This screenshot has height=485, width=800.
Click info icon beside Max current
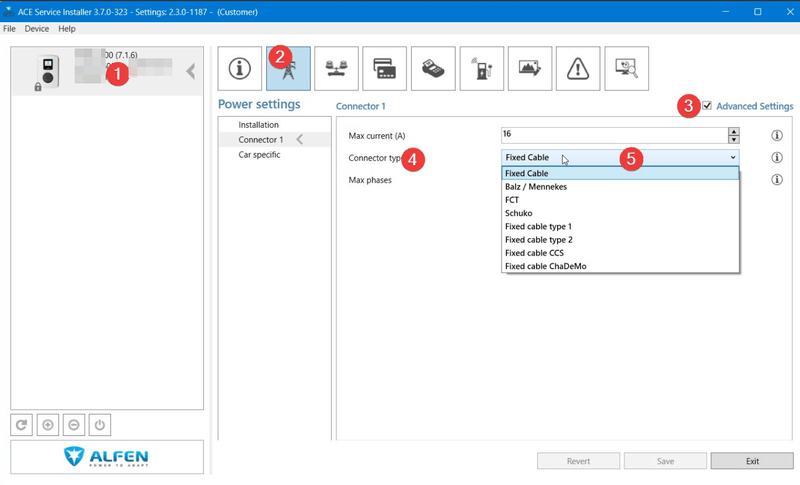[x=777, y=135]
